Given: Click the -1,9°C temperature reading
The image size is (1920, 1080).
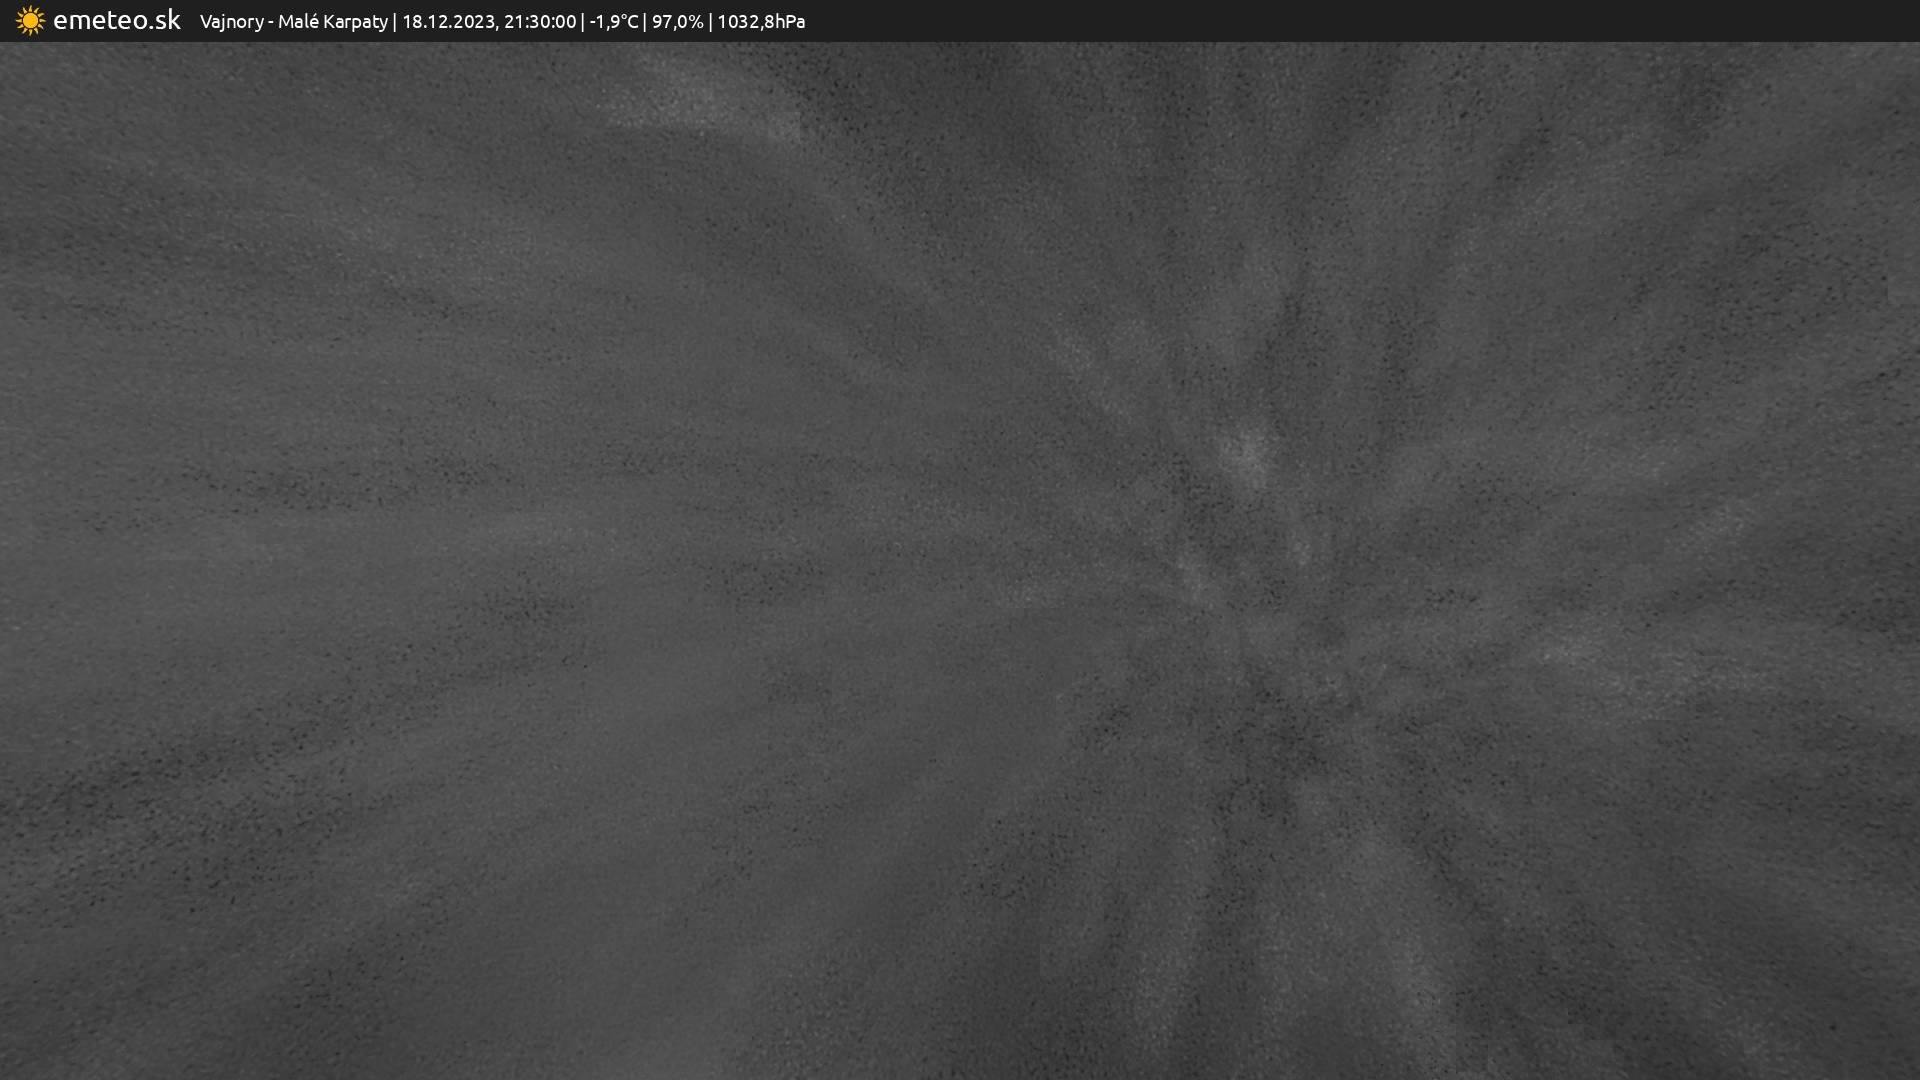Looking at the screenshot, I should point(613,21).
